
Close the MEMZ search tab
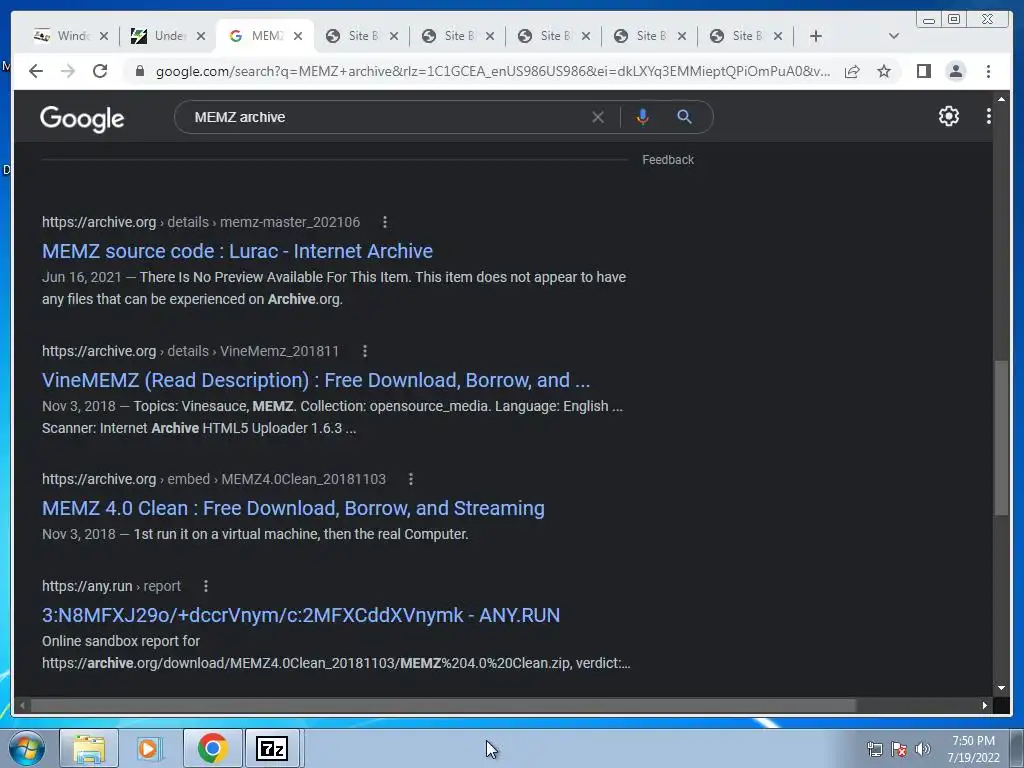[298, 36]
